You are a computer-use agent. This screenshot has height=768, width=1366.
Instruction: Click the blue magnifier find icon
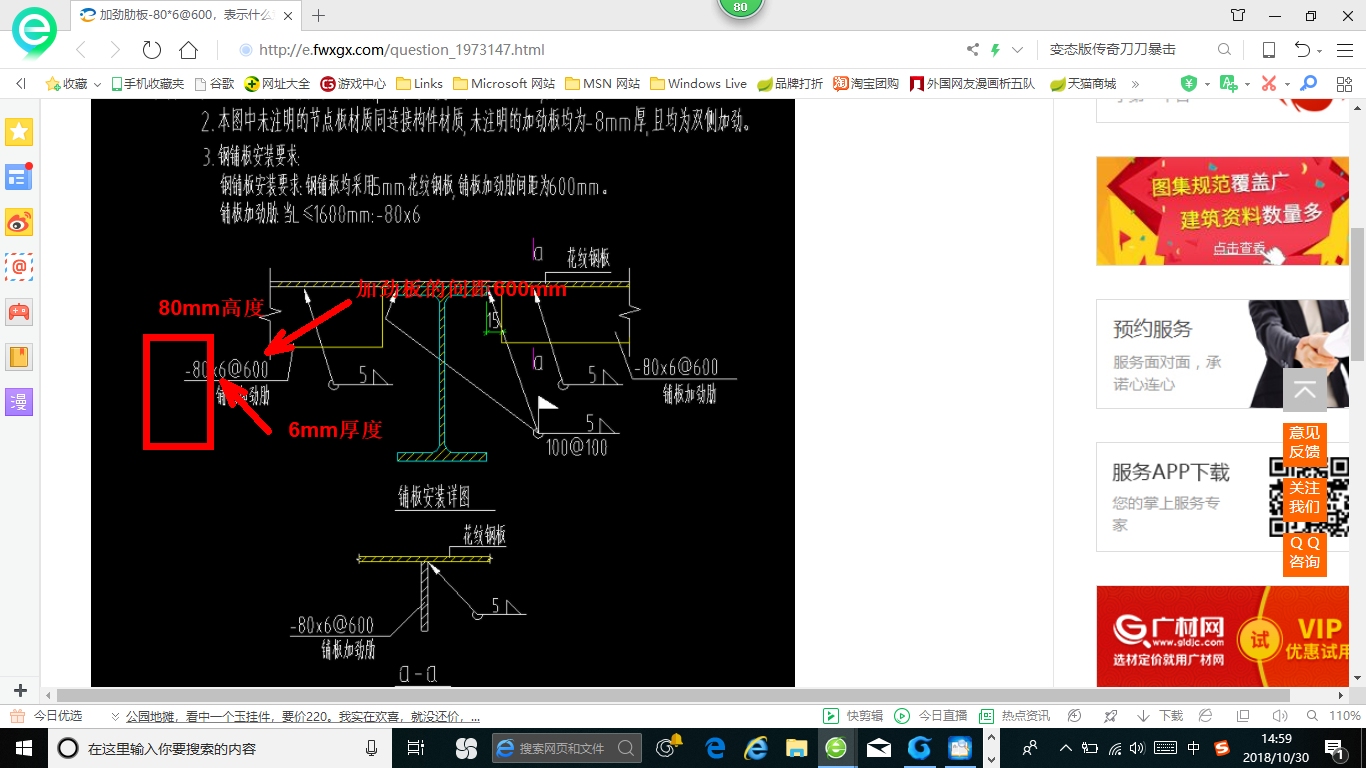click(x=1308, y=84)
